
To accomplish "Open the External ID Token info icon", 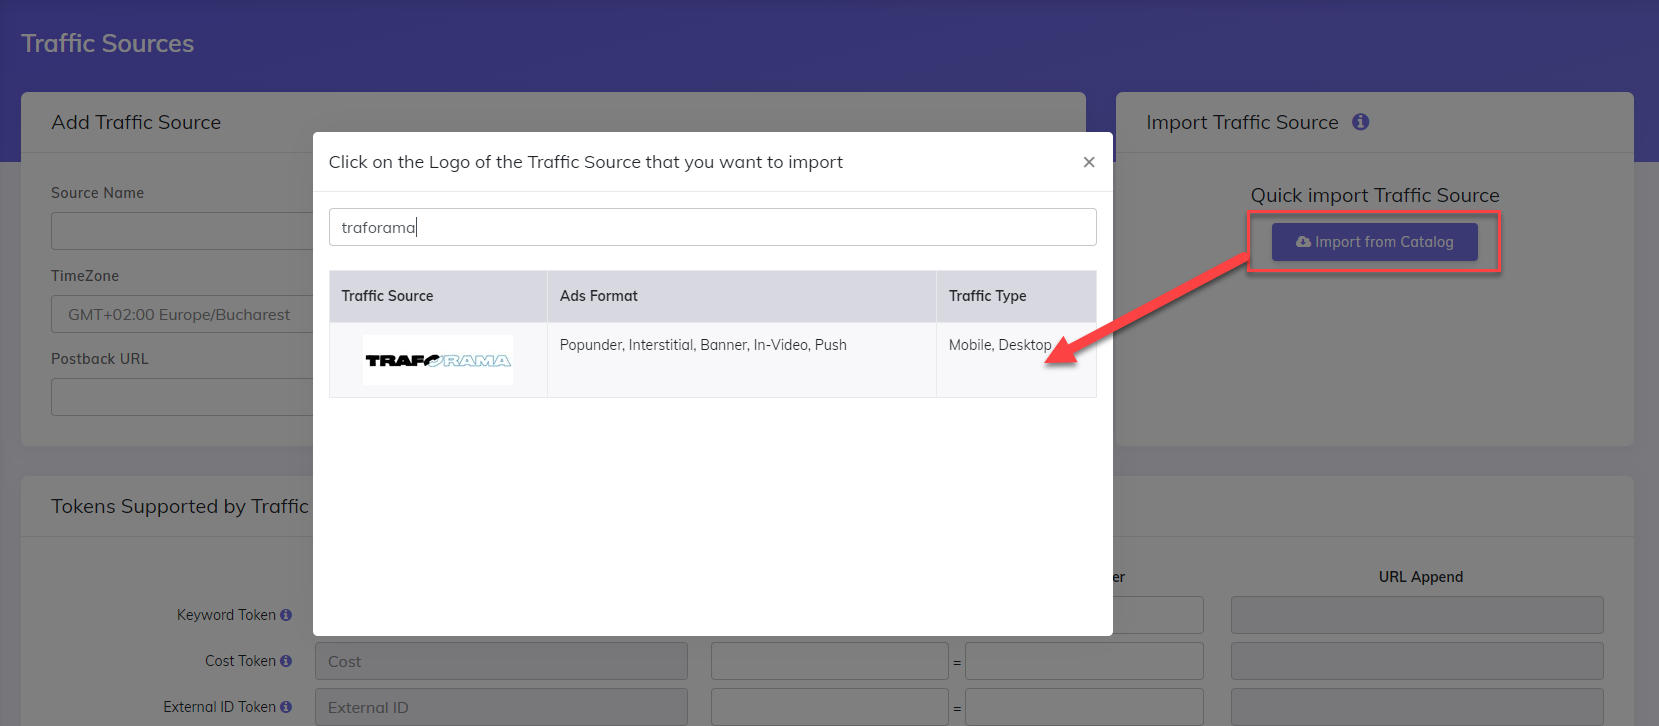I will (x=286, y=707).
